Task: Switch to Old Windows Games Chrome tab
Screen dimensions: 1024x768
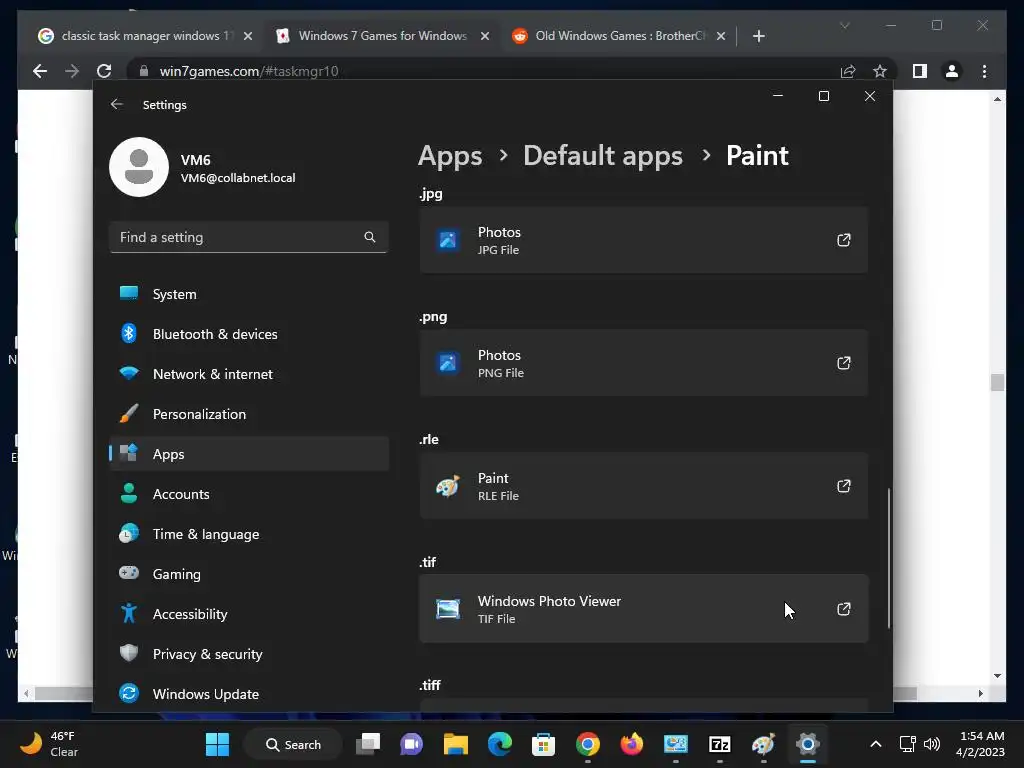Action: point(618,36)
